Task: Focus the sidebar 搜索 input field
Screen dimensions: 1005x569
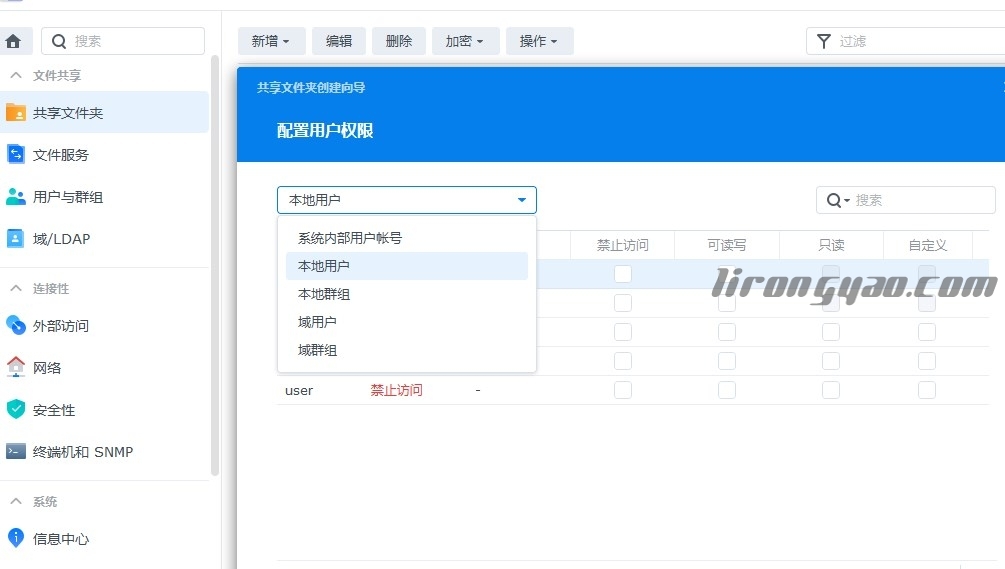Action: 123,41
